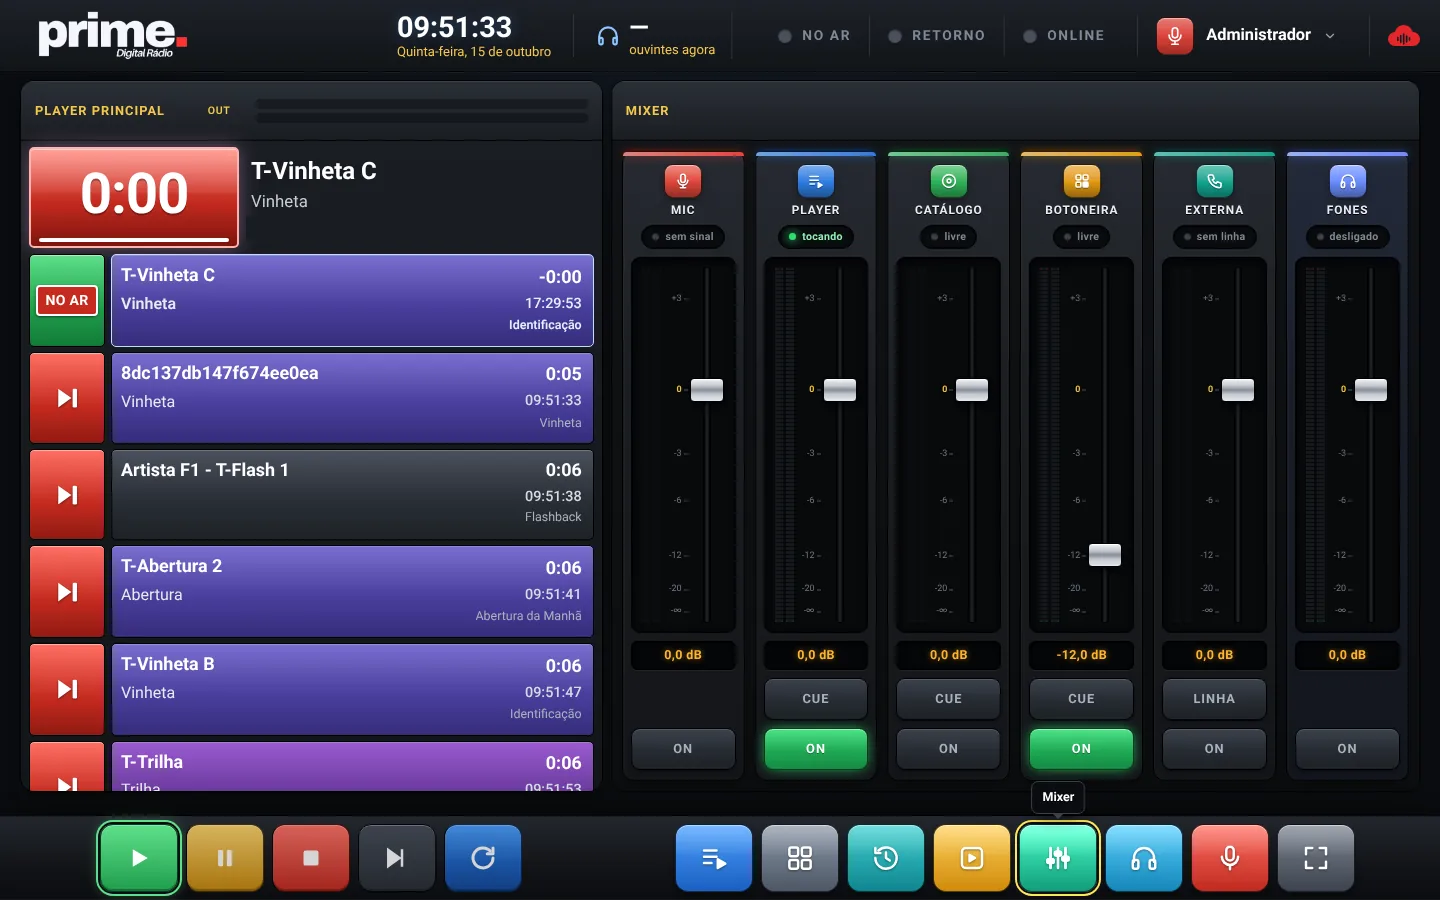The height and width of the screenshot is (900, 1440).
Task: Open the teal history clock icon
Action: point(886,857)
